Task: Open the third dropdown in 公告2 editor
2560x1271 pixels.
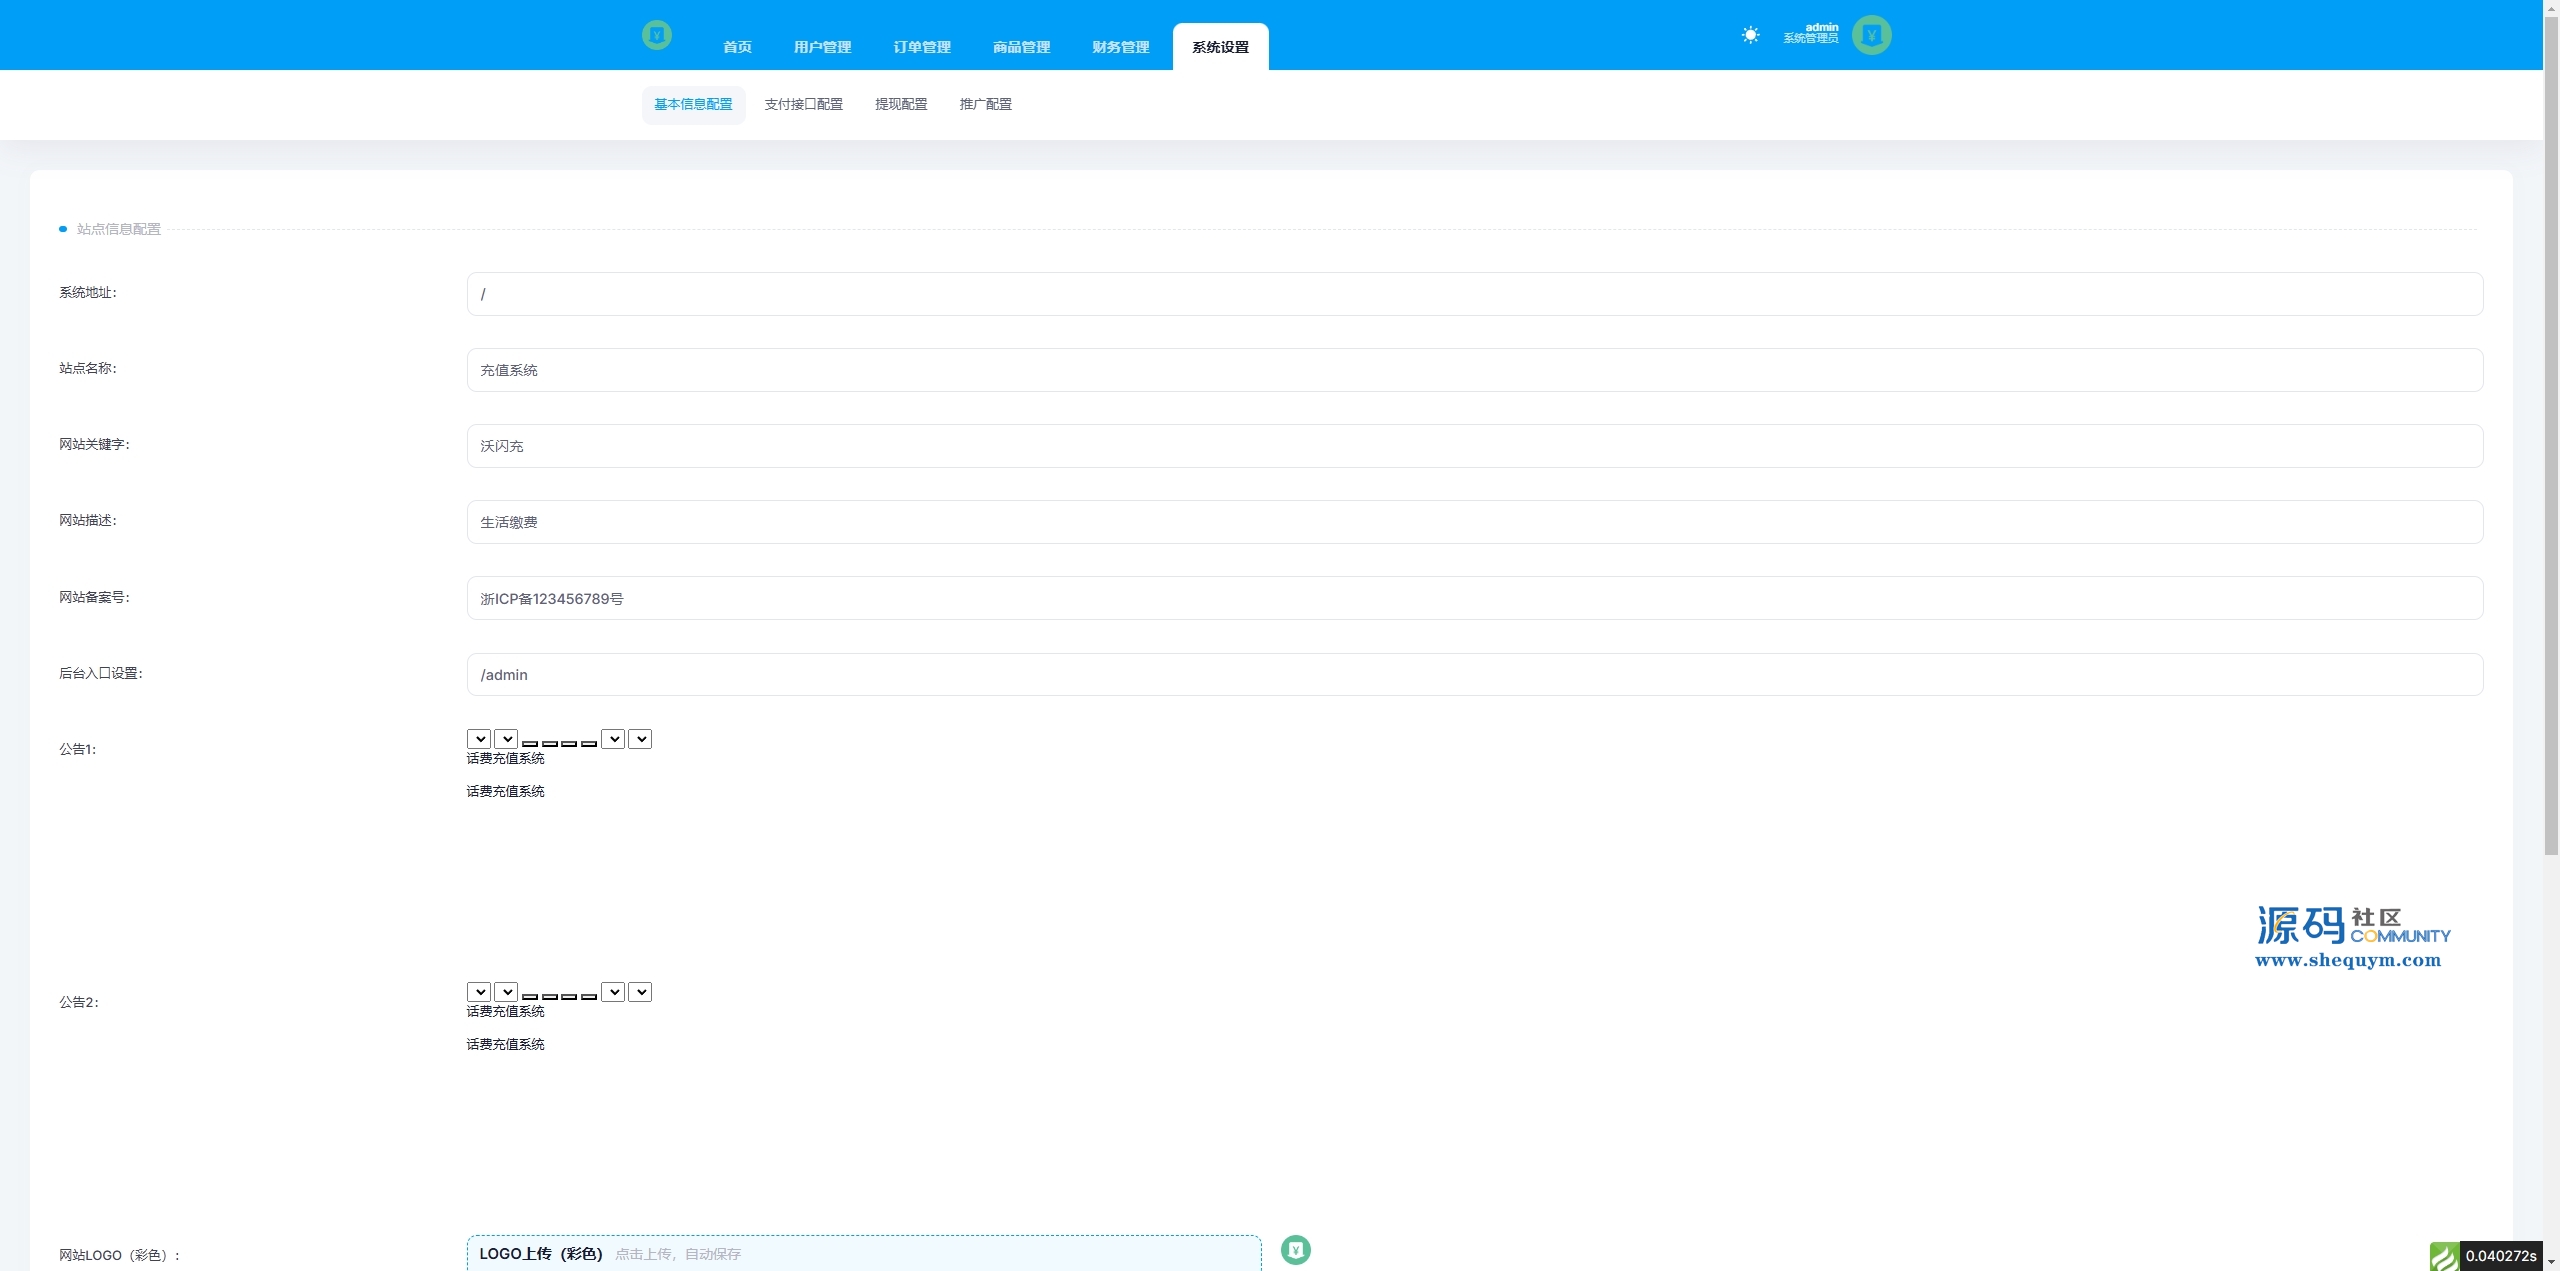Action: tap(613, 992)
